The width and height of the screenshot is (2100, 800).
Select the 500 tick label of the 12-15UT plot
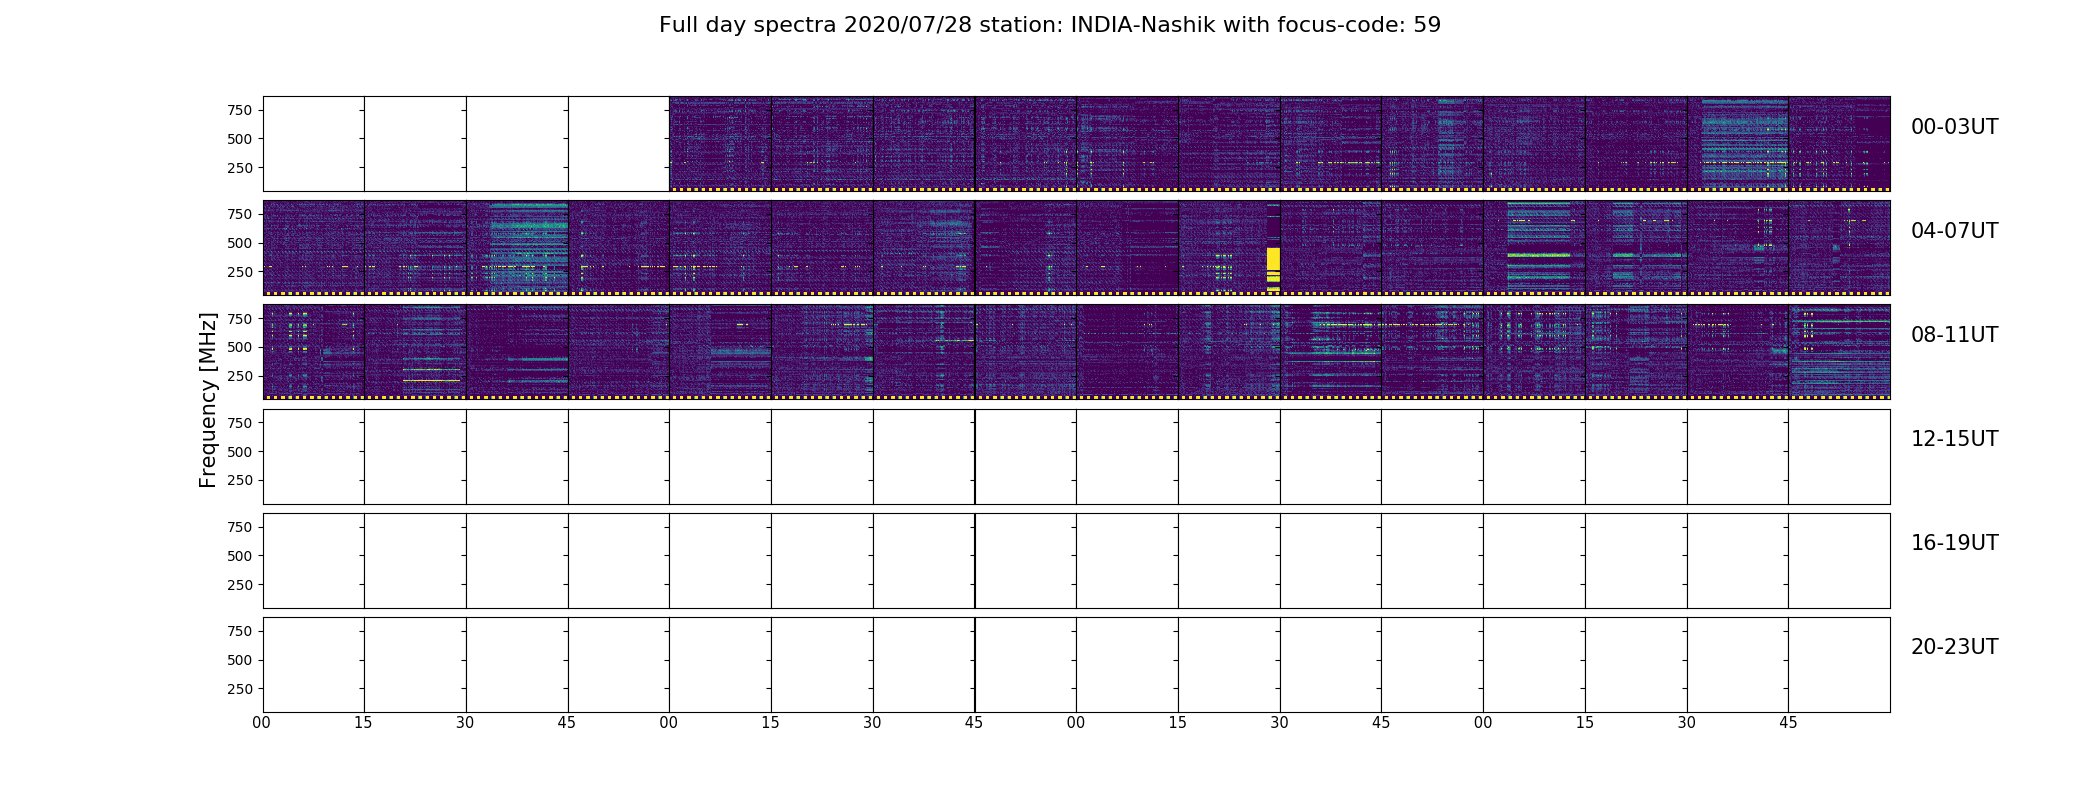240,452
